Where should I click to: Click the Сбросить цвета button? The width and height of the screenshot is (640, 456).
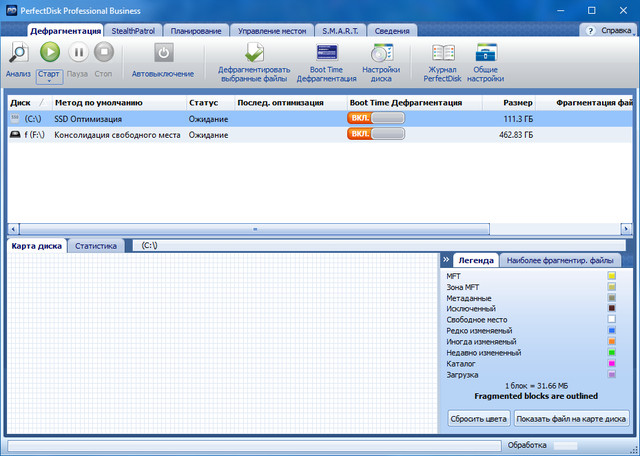point(478,418)
